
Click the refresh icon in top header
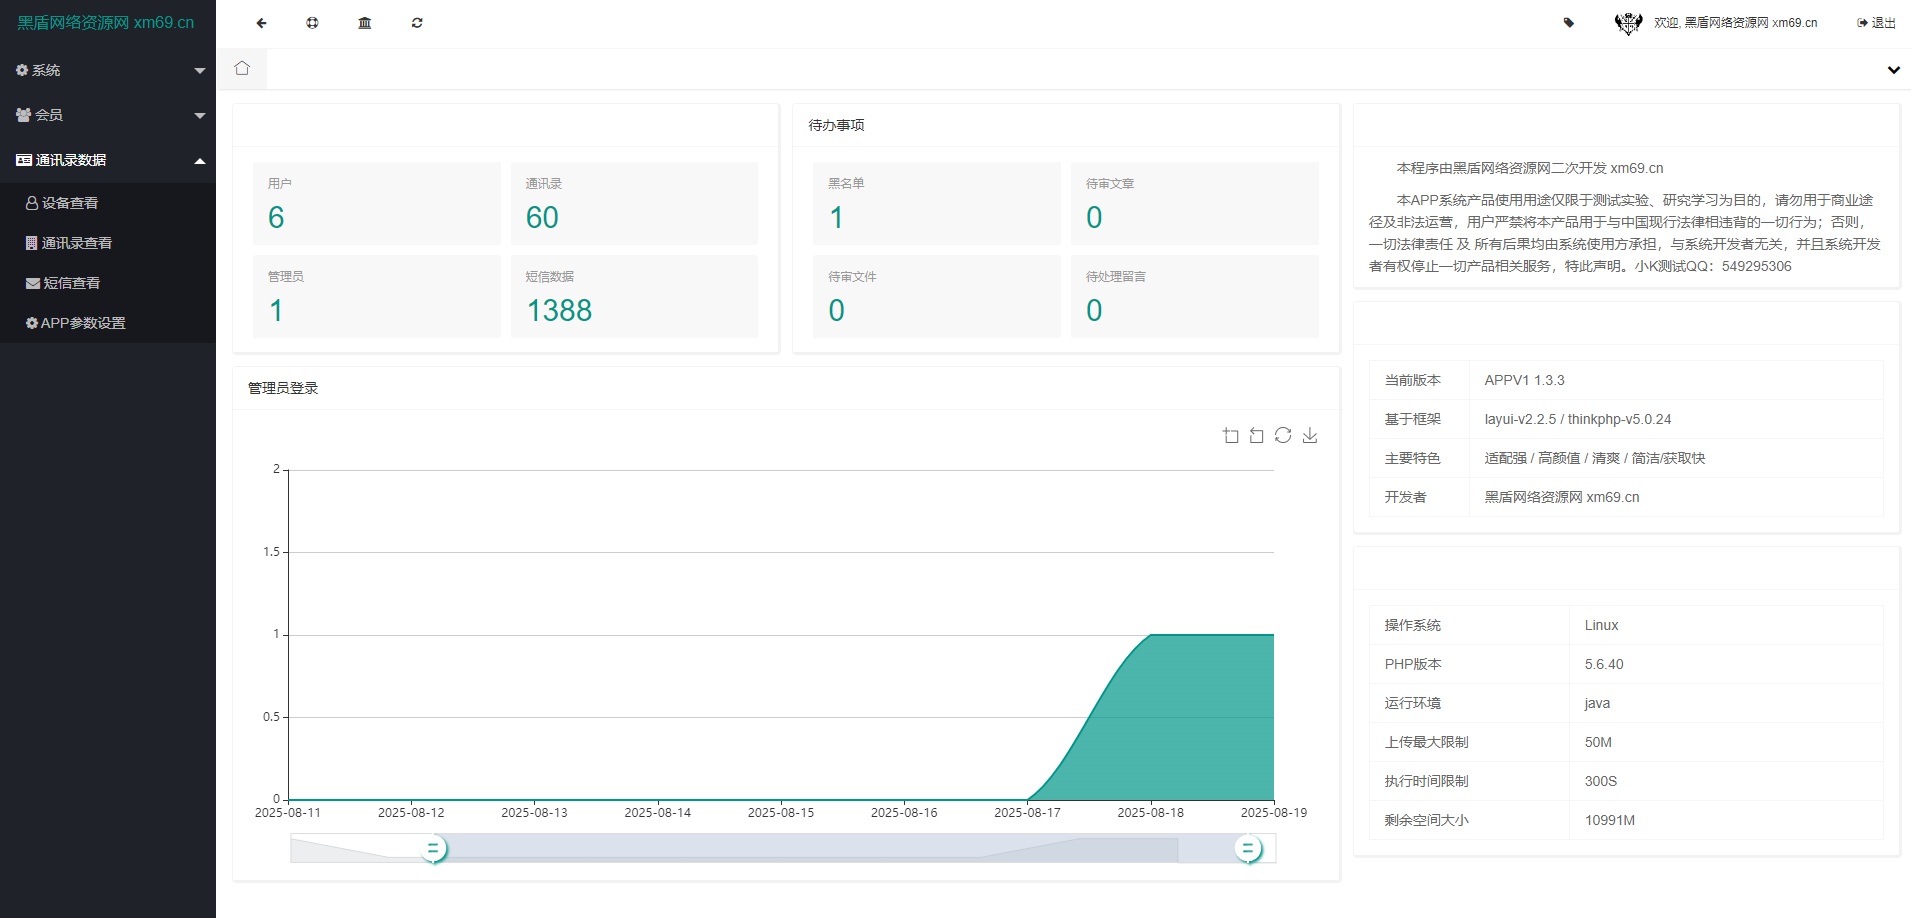417,23
